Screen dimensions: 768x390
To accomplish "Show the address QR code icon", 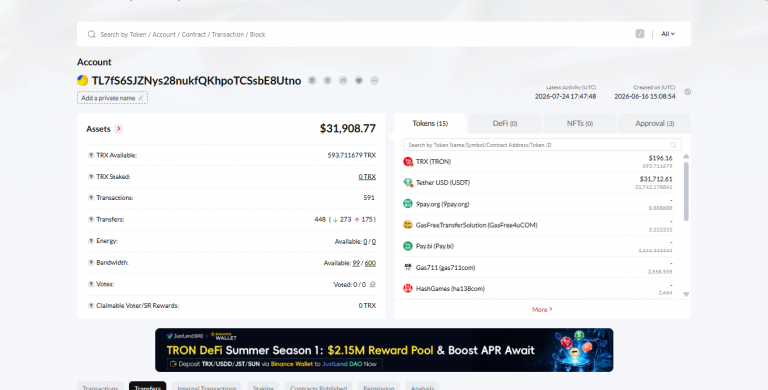I will pos(328,80).
